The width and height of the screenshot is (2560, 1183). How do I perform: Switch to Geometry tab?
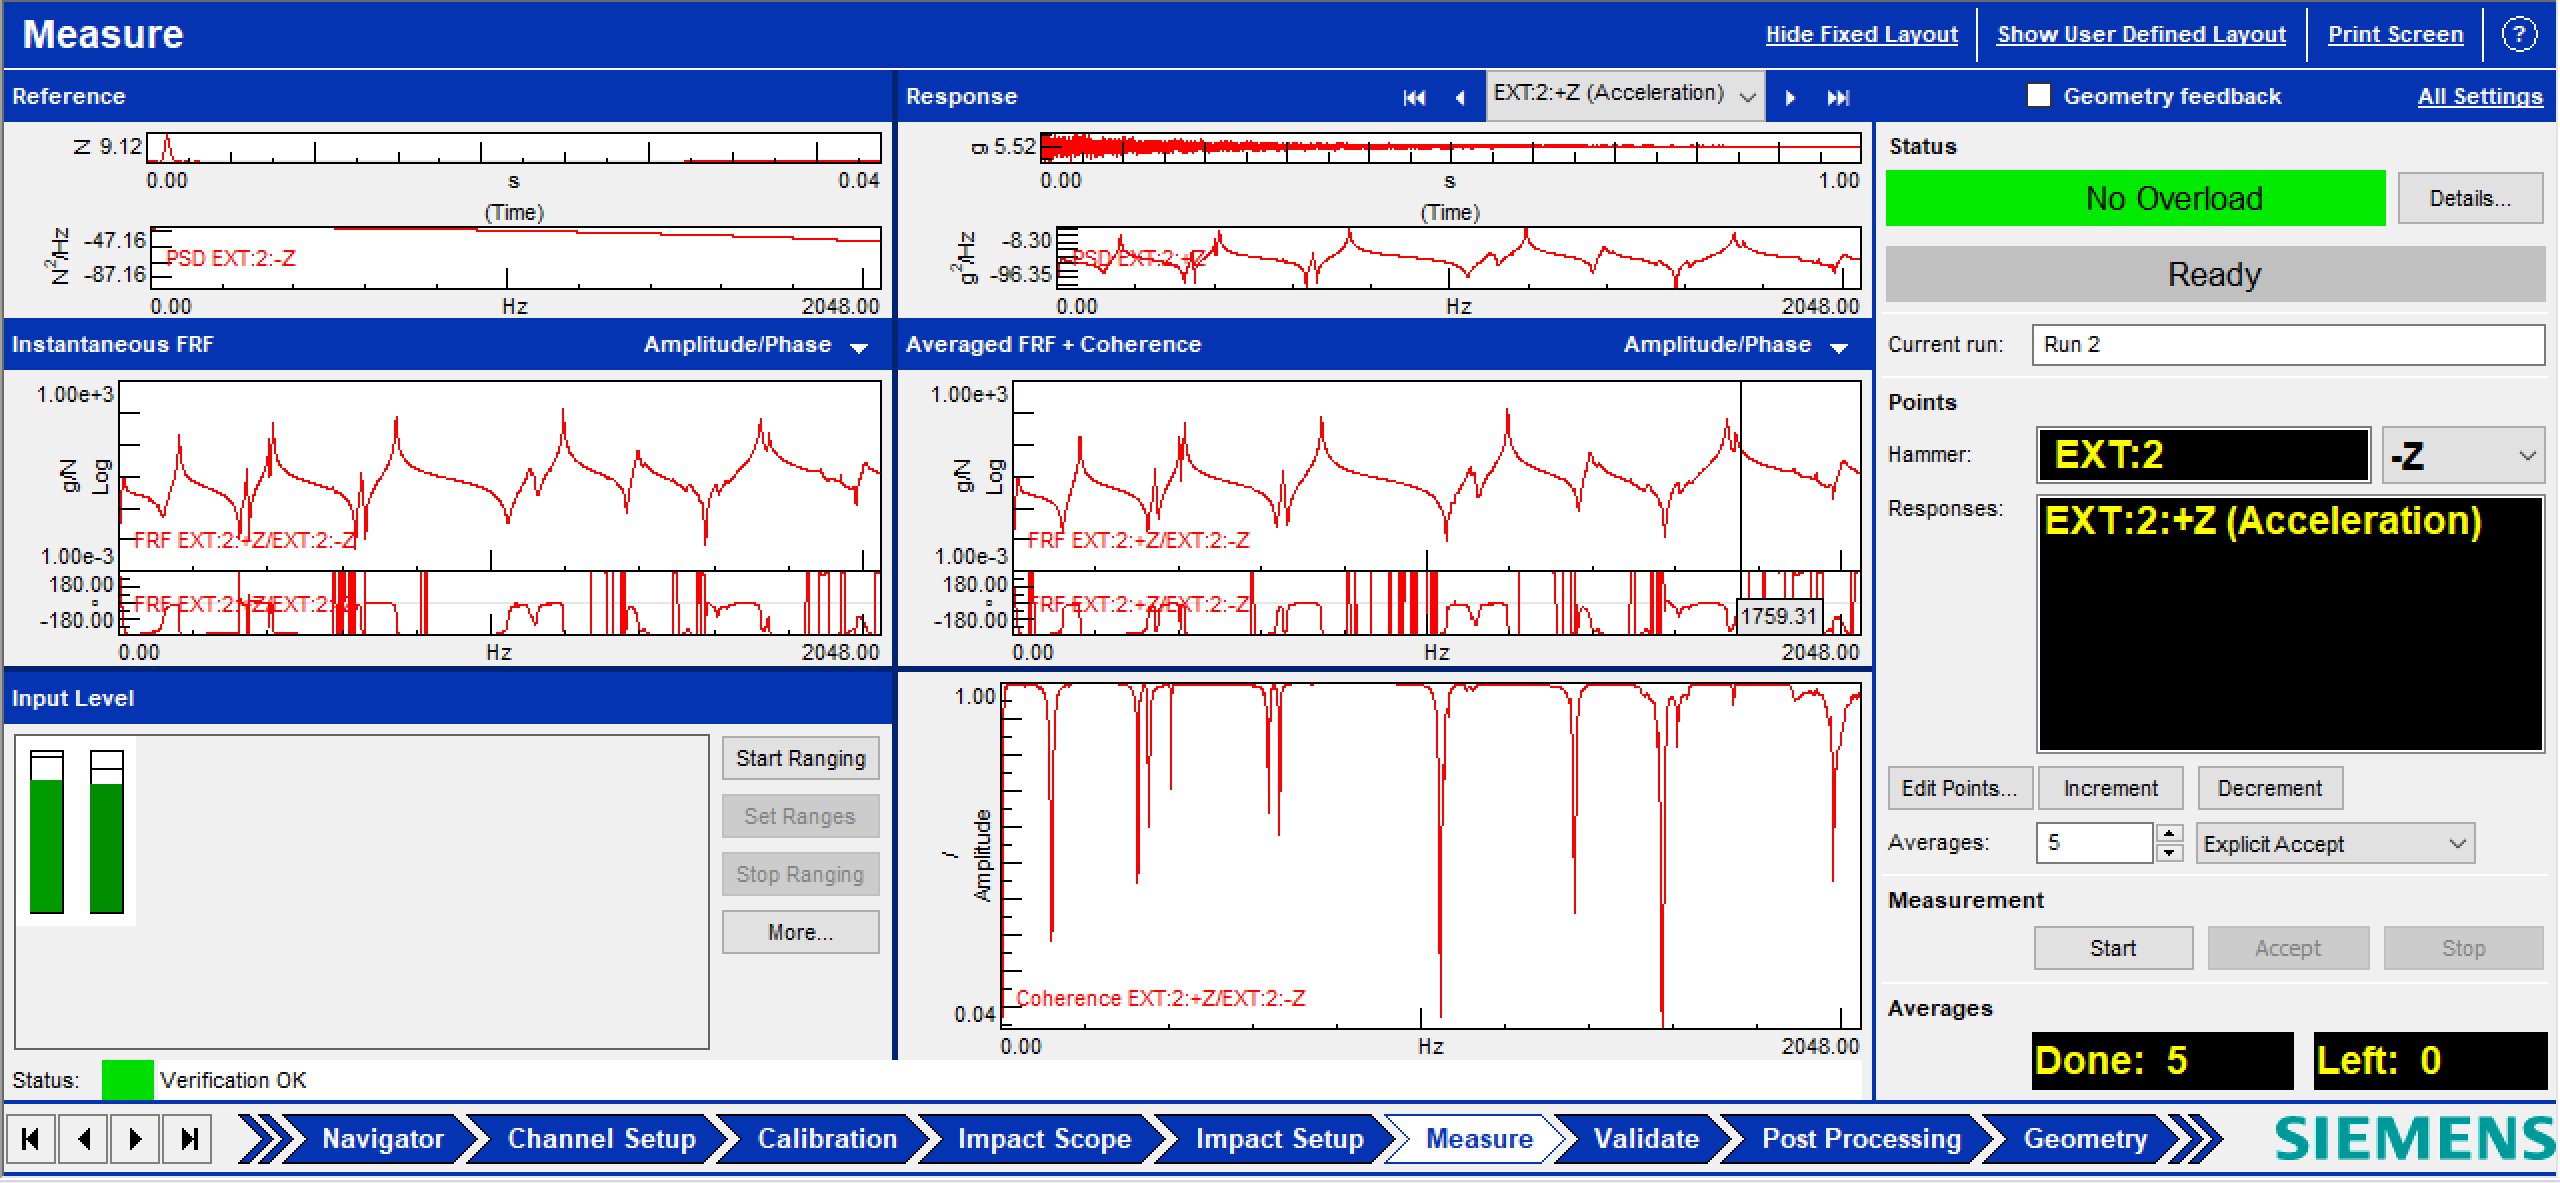2085,1139
